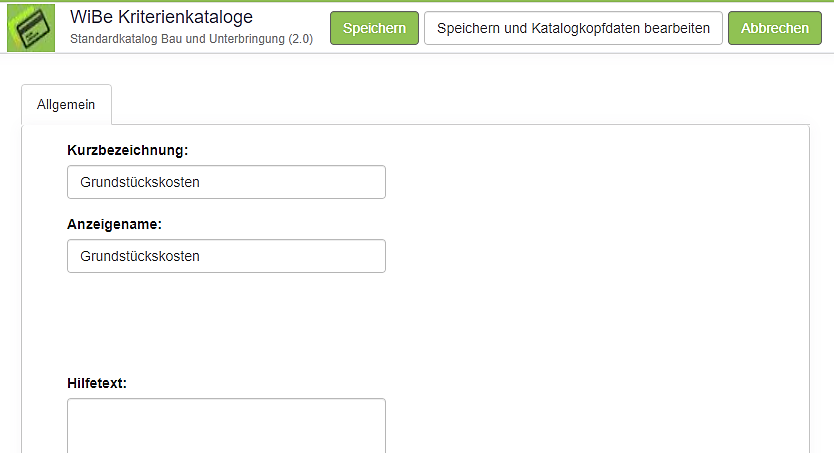Click inside the Hilfetext text area
The width and height of the screenshot is (834, 453).
(x=226, y=425)
